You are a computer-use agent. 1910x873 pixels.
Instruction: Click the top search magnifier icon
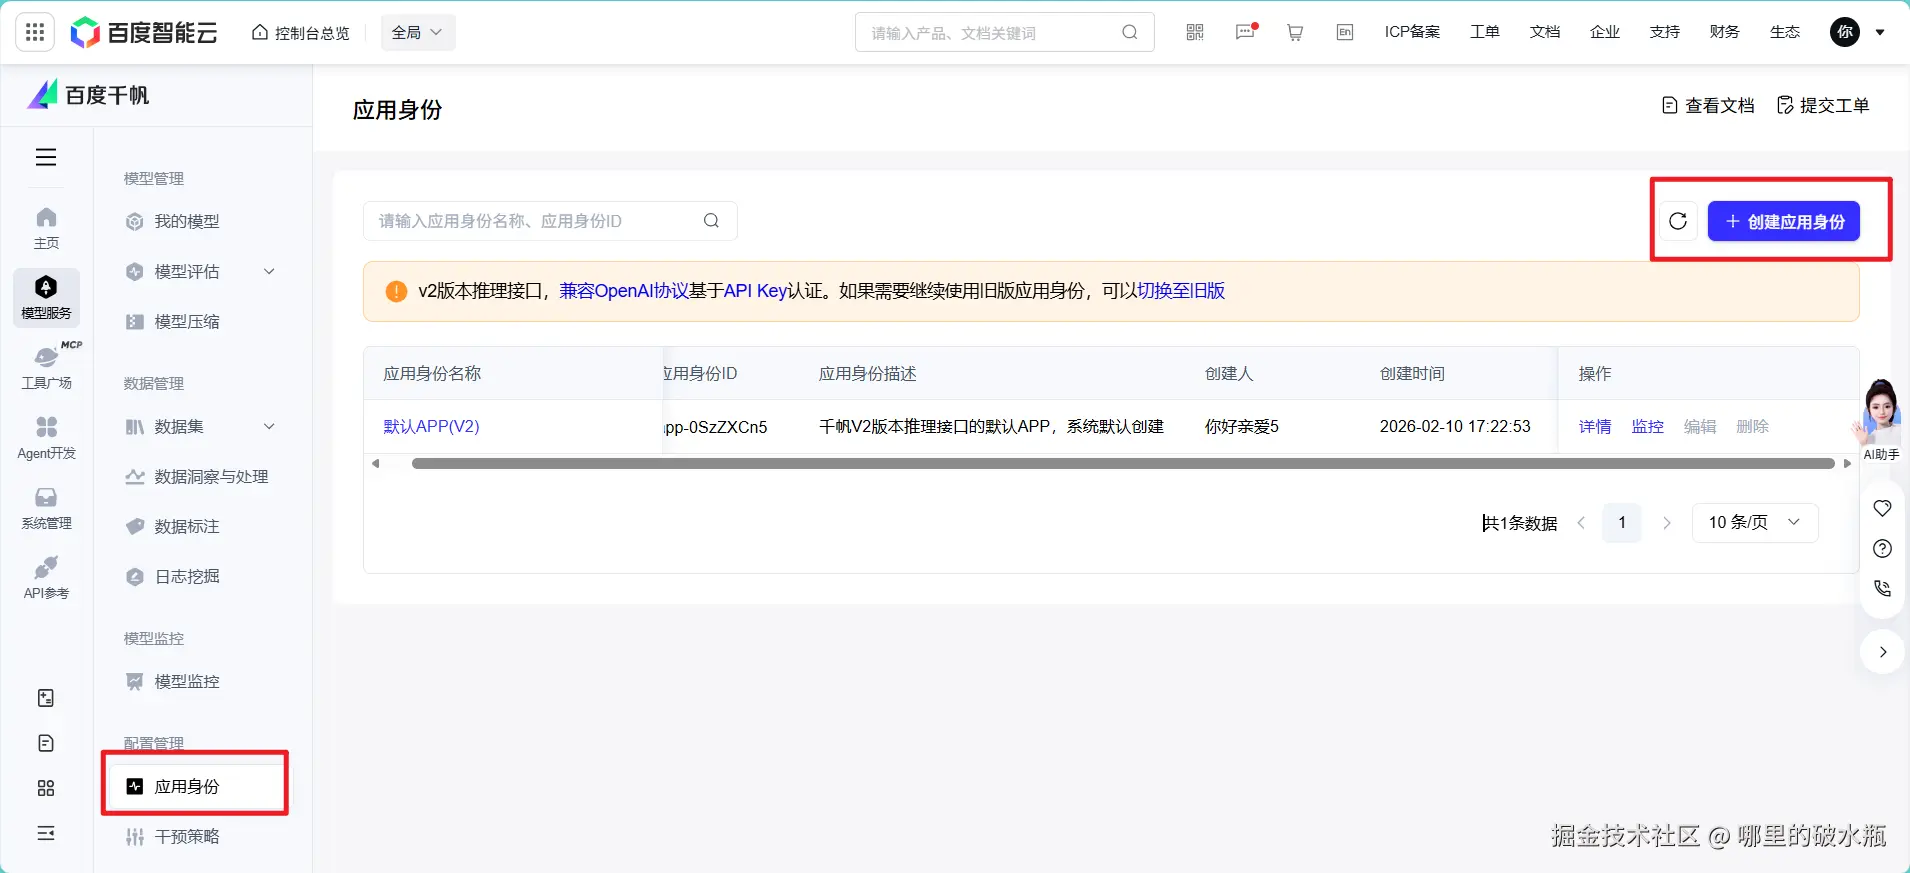pos(1130,32)
